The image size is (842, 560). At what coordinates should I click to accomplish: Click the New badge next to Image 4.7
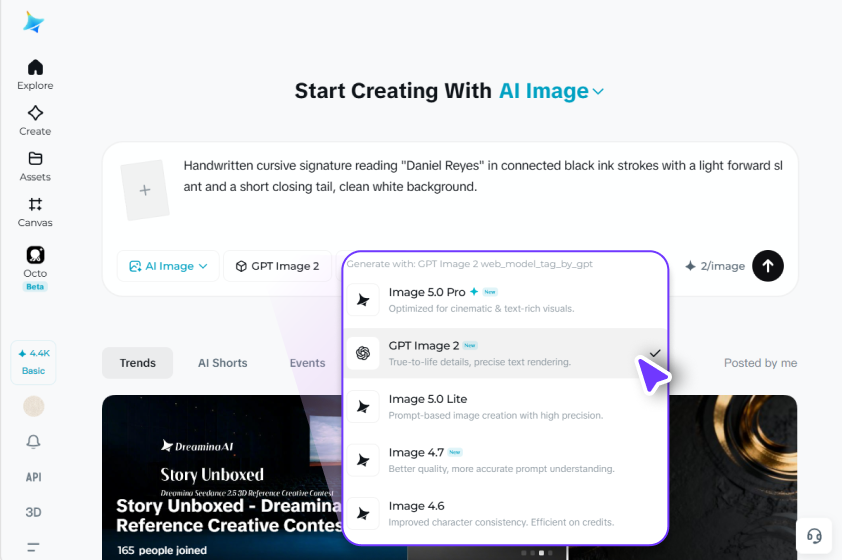[455, 452]
